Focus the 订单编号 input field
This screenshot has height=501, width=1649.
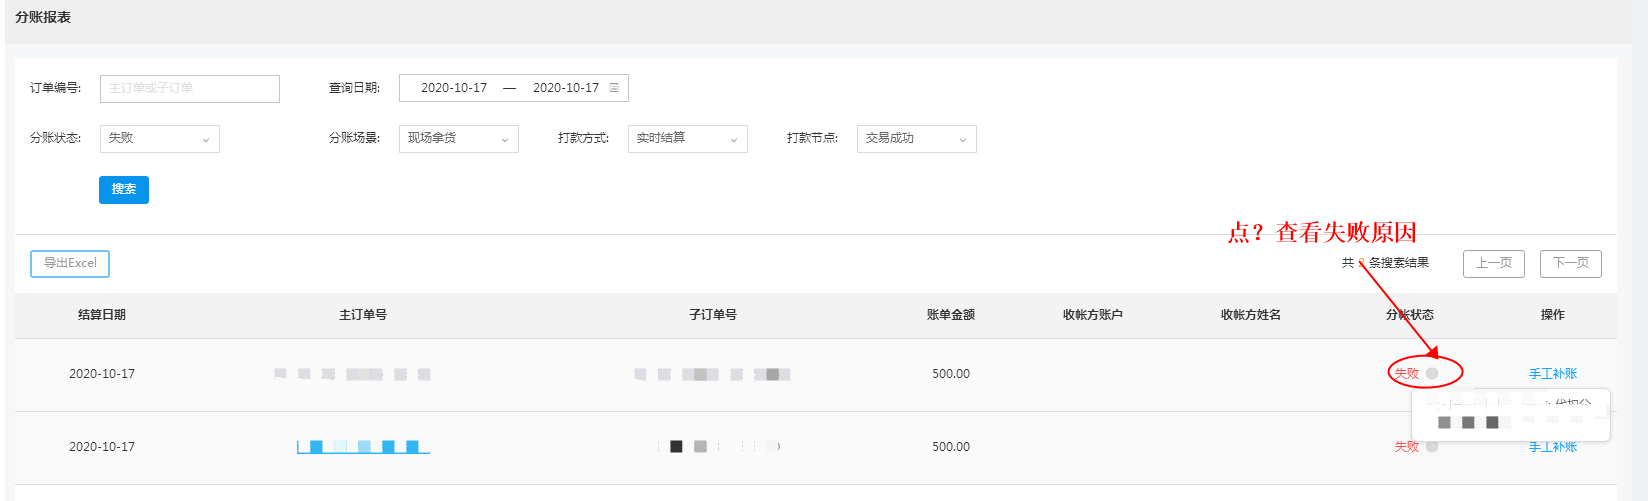click(x=190, y=89)
